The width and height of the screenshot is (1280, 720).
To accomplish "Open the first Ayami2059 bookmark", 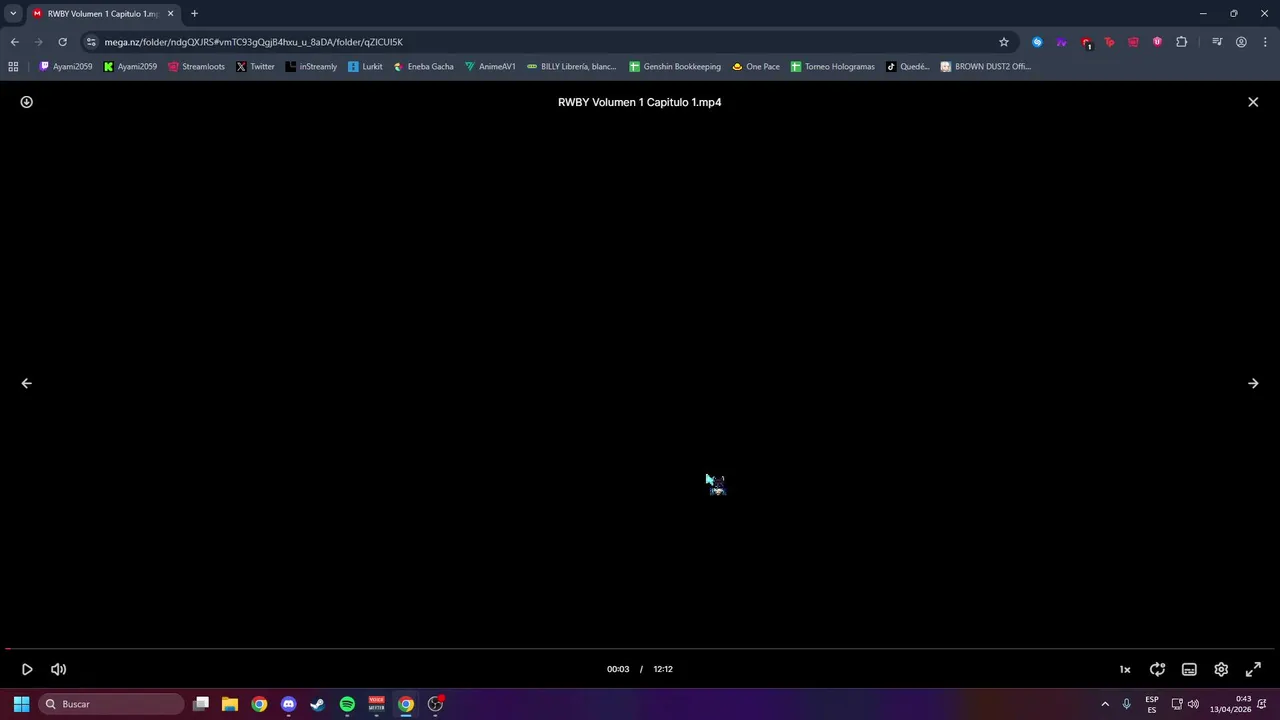I will click(65, 67).
